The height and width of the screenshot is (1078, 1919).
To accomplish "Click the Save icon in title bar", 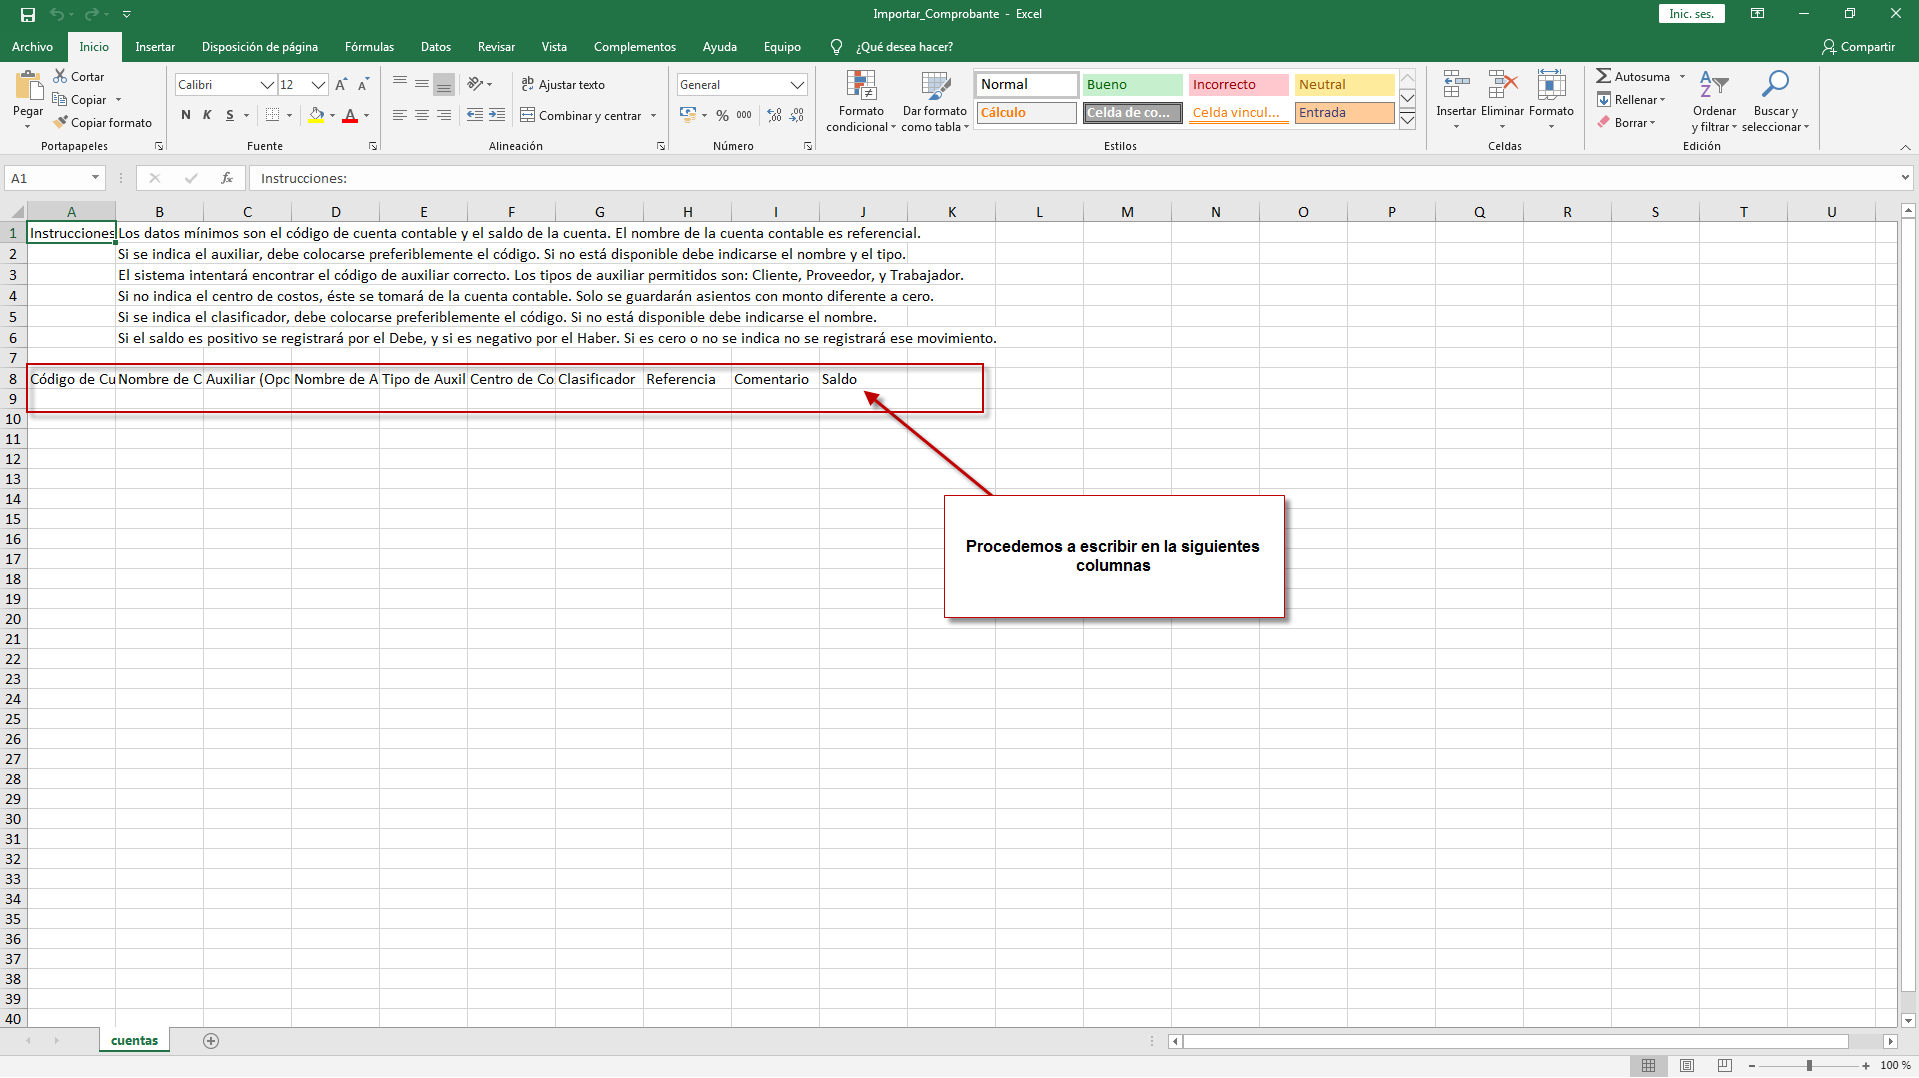I will [28, 14].
